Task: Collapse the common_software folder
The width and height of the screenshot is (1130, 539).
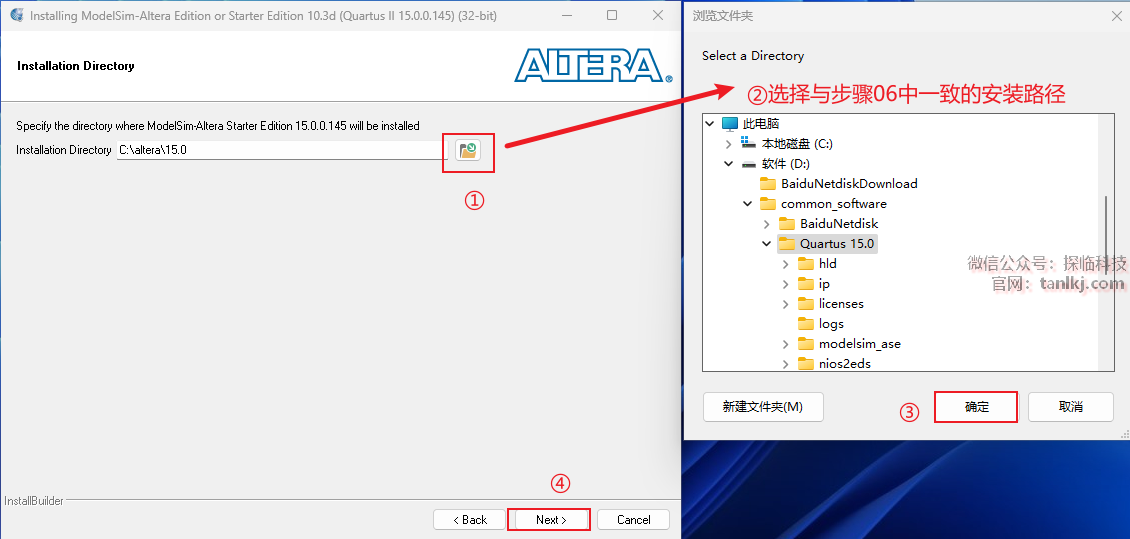Action: 748,204
